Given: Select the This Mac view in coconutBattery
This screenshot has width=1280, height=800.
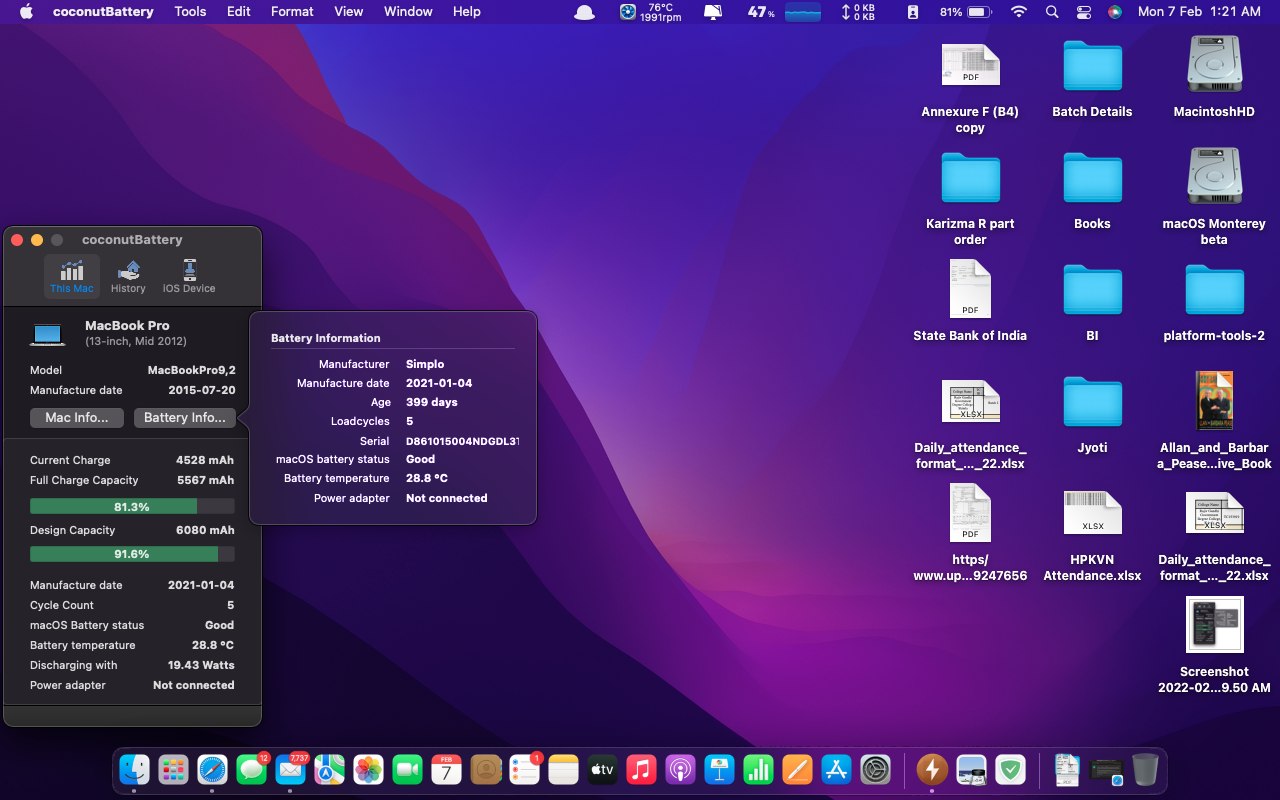Looking at the screenshot, I should (x=71, y=275).
